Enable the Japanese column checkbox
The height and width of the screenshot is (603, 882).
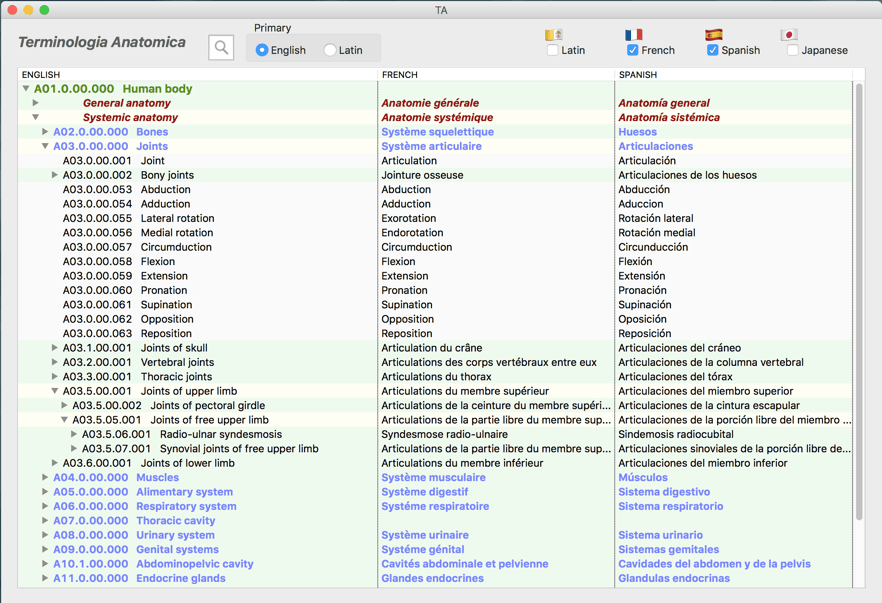pyautogui.click(x=792, y=50)
